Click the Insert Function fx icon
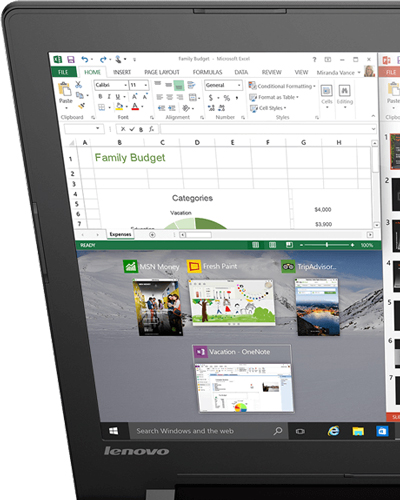This screenshot has height=500, width=400. tap(151, 129)
